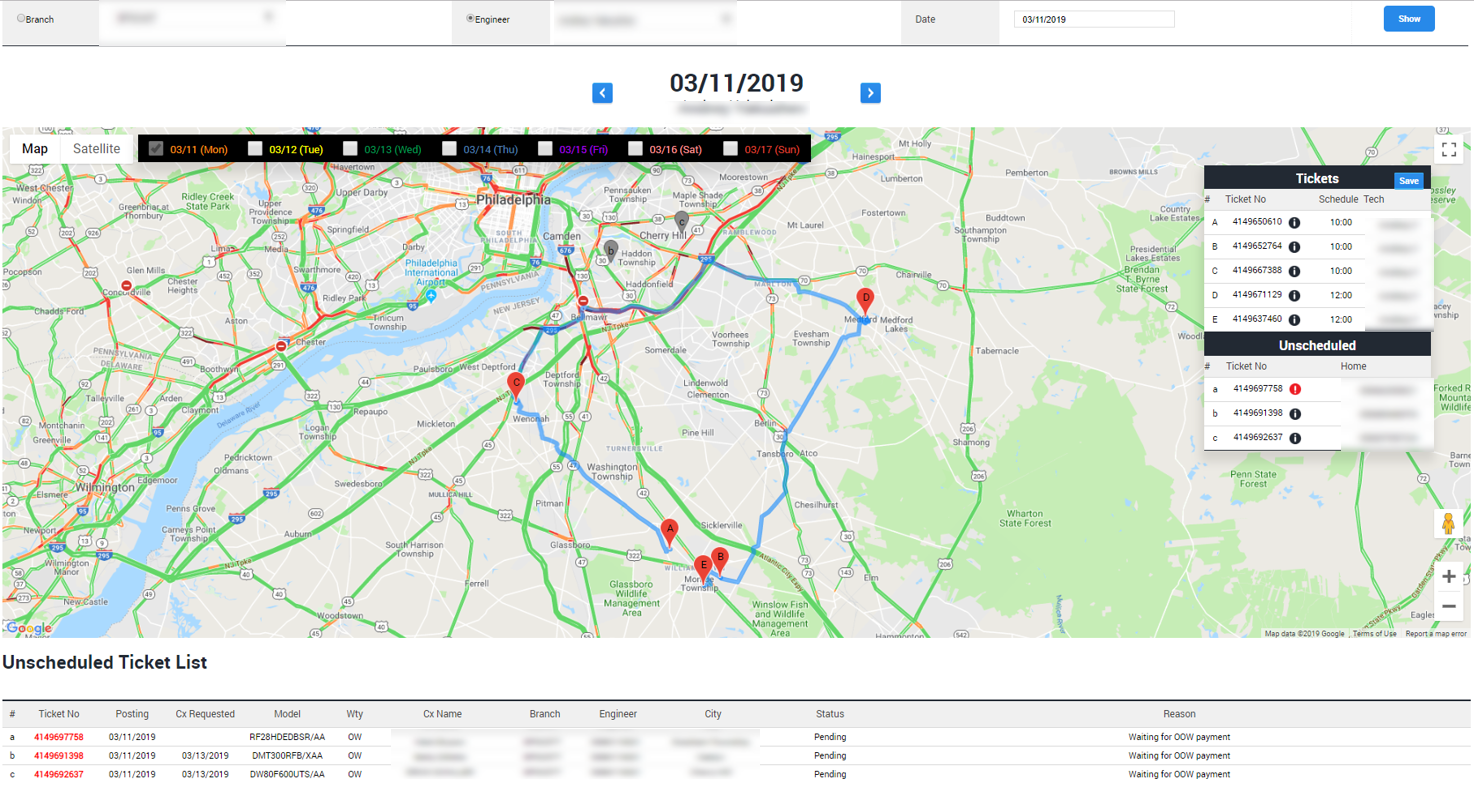Open ticket link 4149691398 in list

click(x=59, y=756)
